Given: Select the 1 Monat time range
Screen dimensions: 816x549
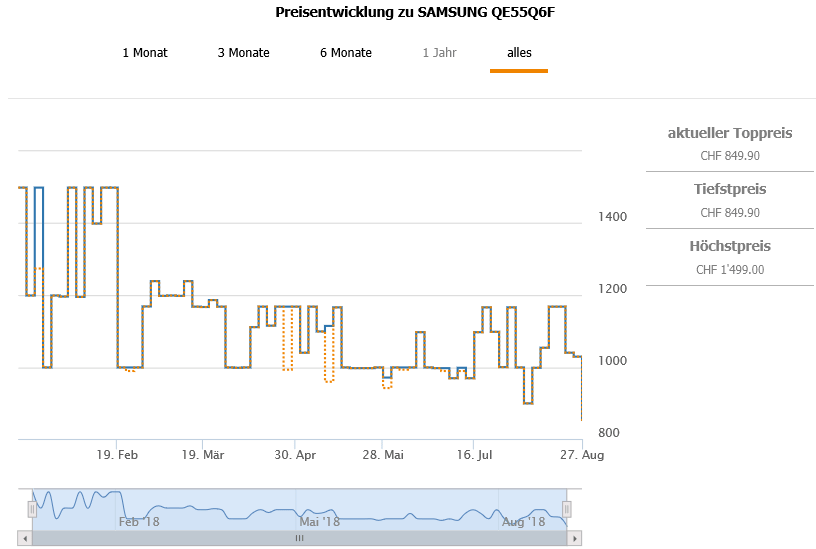Looking at the screenshot, I should point(145,53).
